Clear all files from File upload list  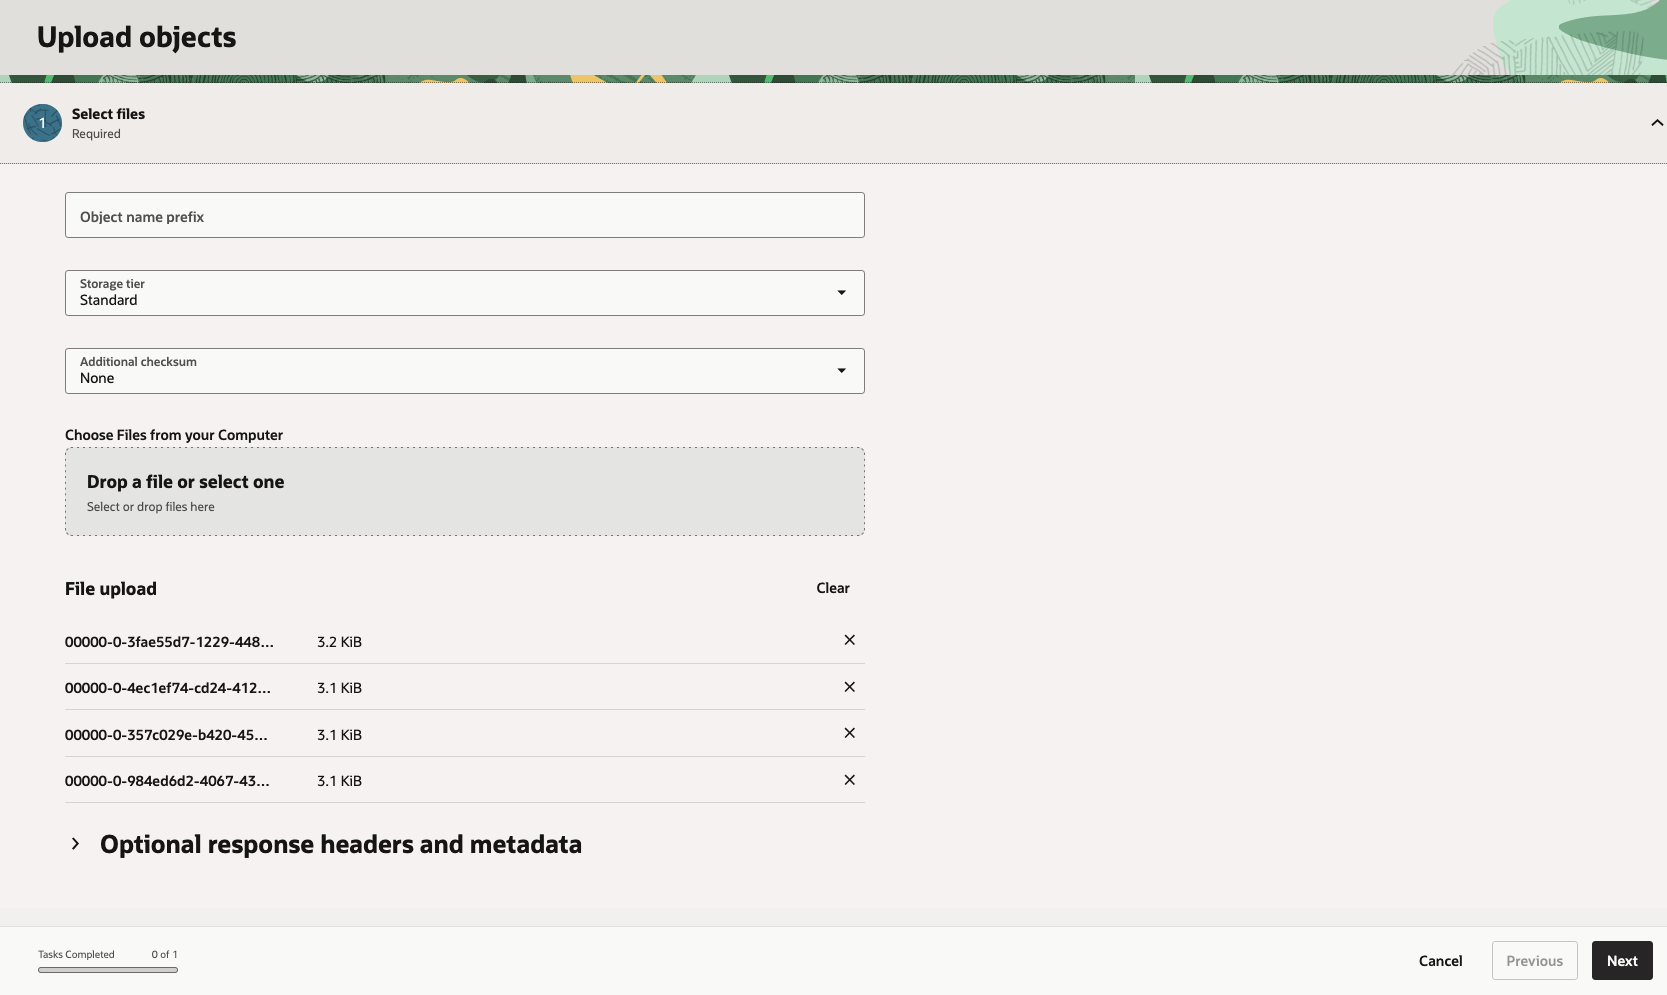tap(832, 588)
